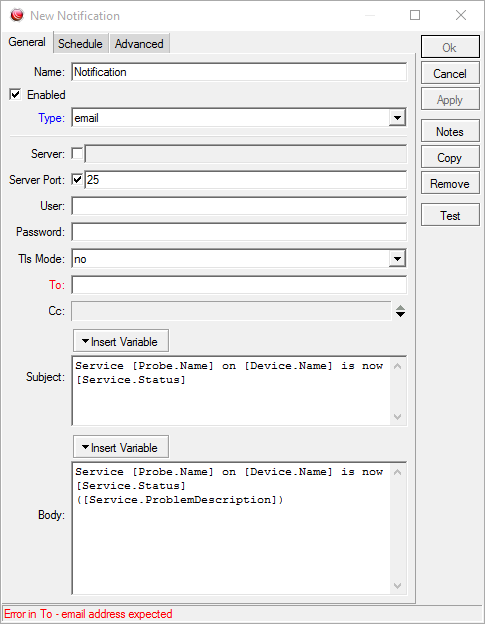485x624 pixels.
Task: Click into the To email field
Action: [239, 285]
